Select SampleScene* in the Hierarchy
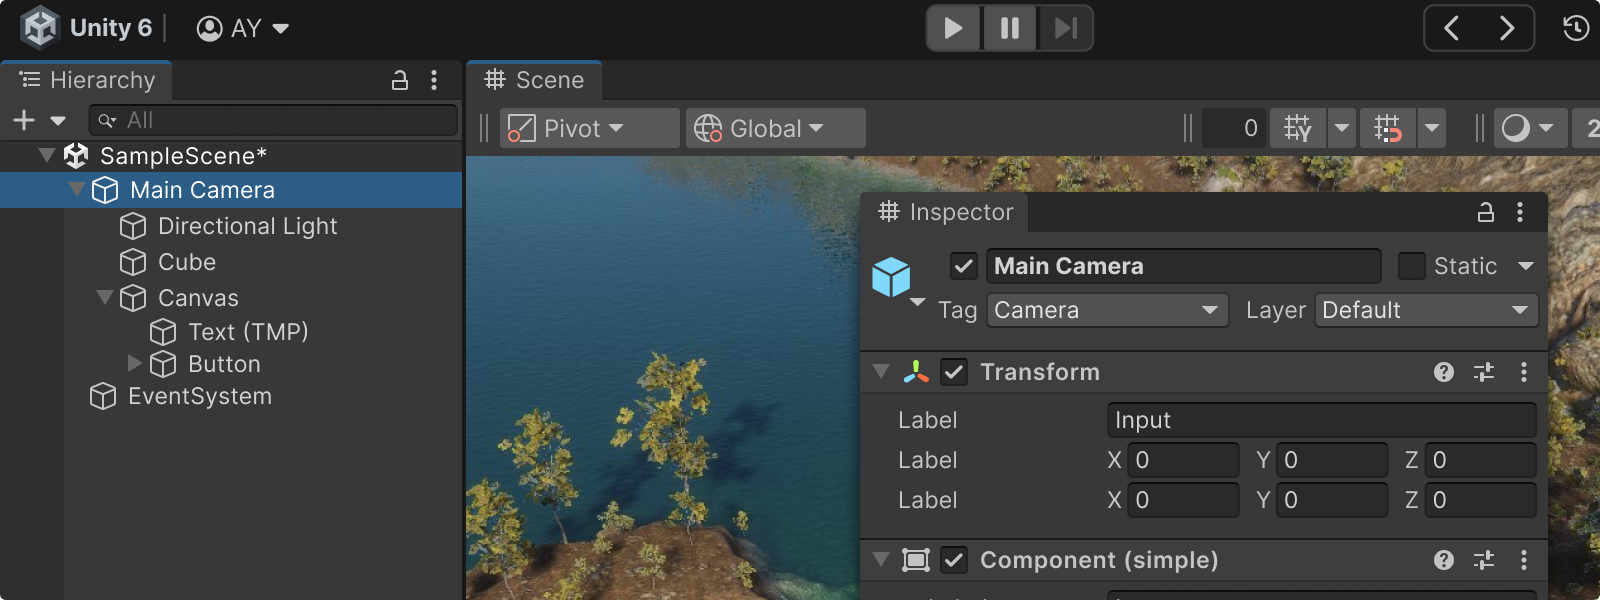This screenshot has height=600, width=1600. click(183, 156)
